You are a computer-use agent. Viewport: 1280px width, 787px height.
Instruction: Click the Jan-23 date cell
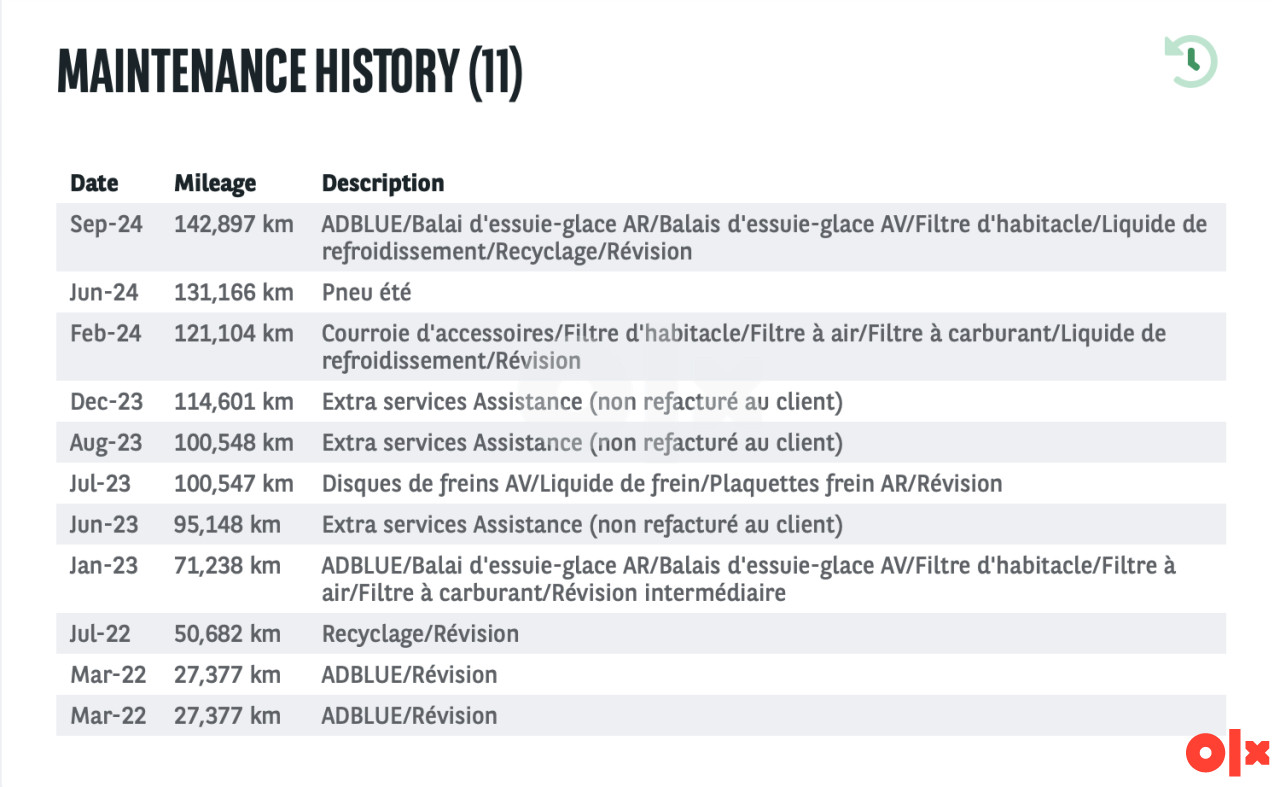[x=104, y=566]
